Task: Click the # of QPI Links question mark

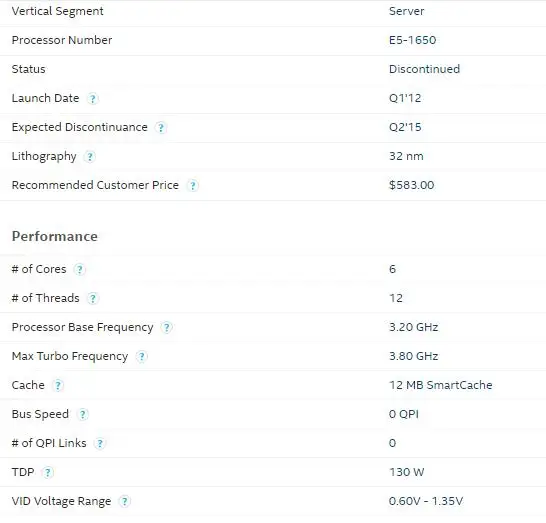Action: (x=100, y=444)
